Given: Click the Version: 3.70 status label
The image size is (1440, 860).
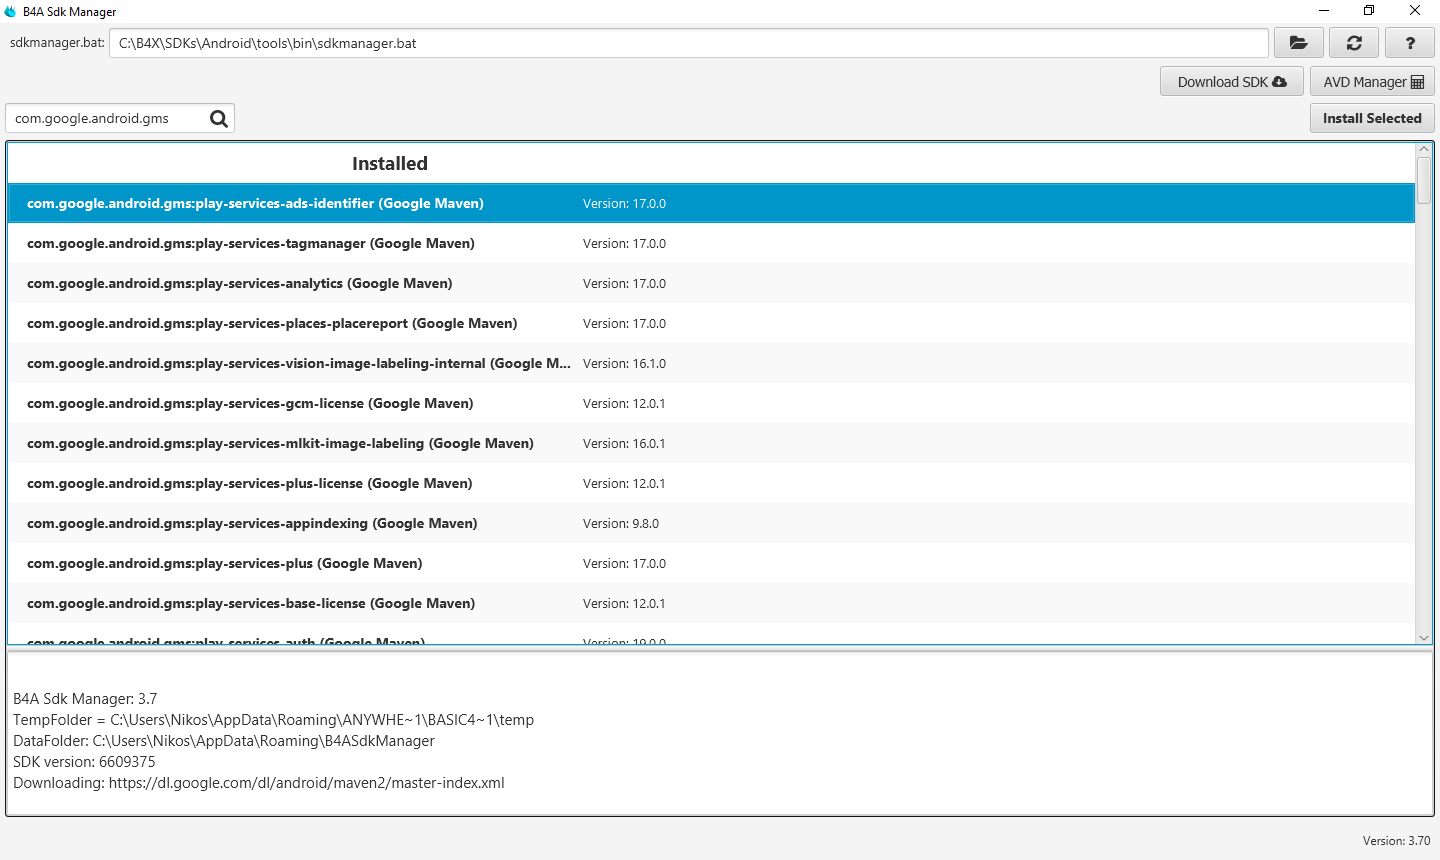Looking at the screenshot, I should (1396, 841).
